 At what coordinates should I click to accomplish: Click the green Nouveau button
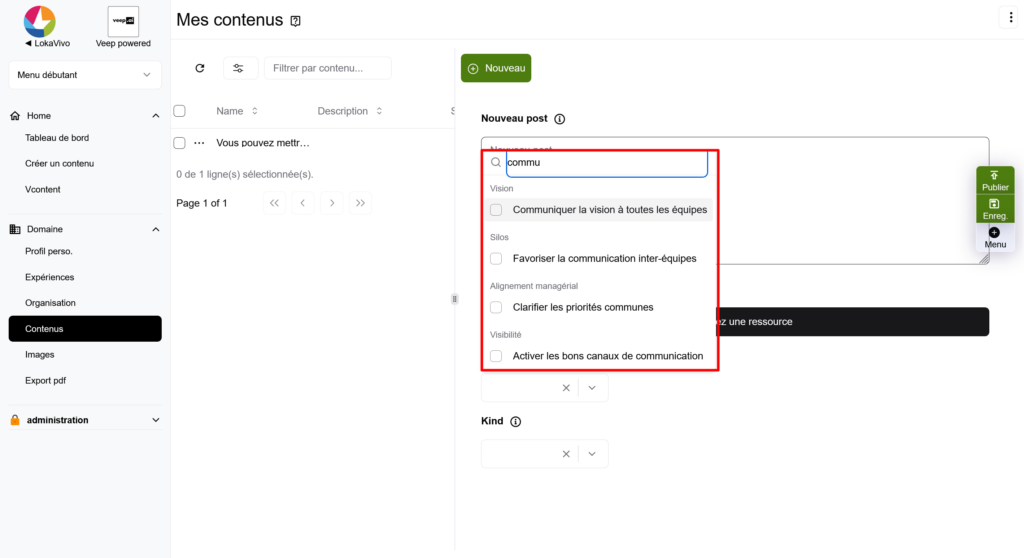[x=496, y=68]
